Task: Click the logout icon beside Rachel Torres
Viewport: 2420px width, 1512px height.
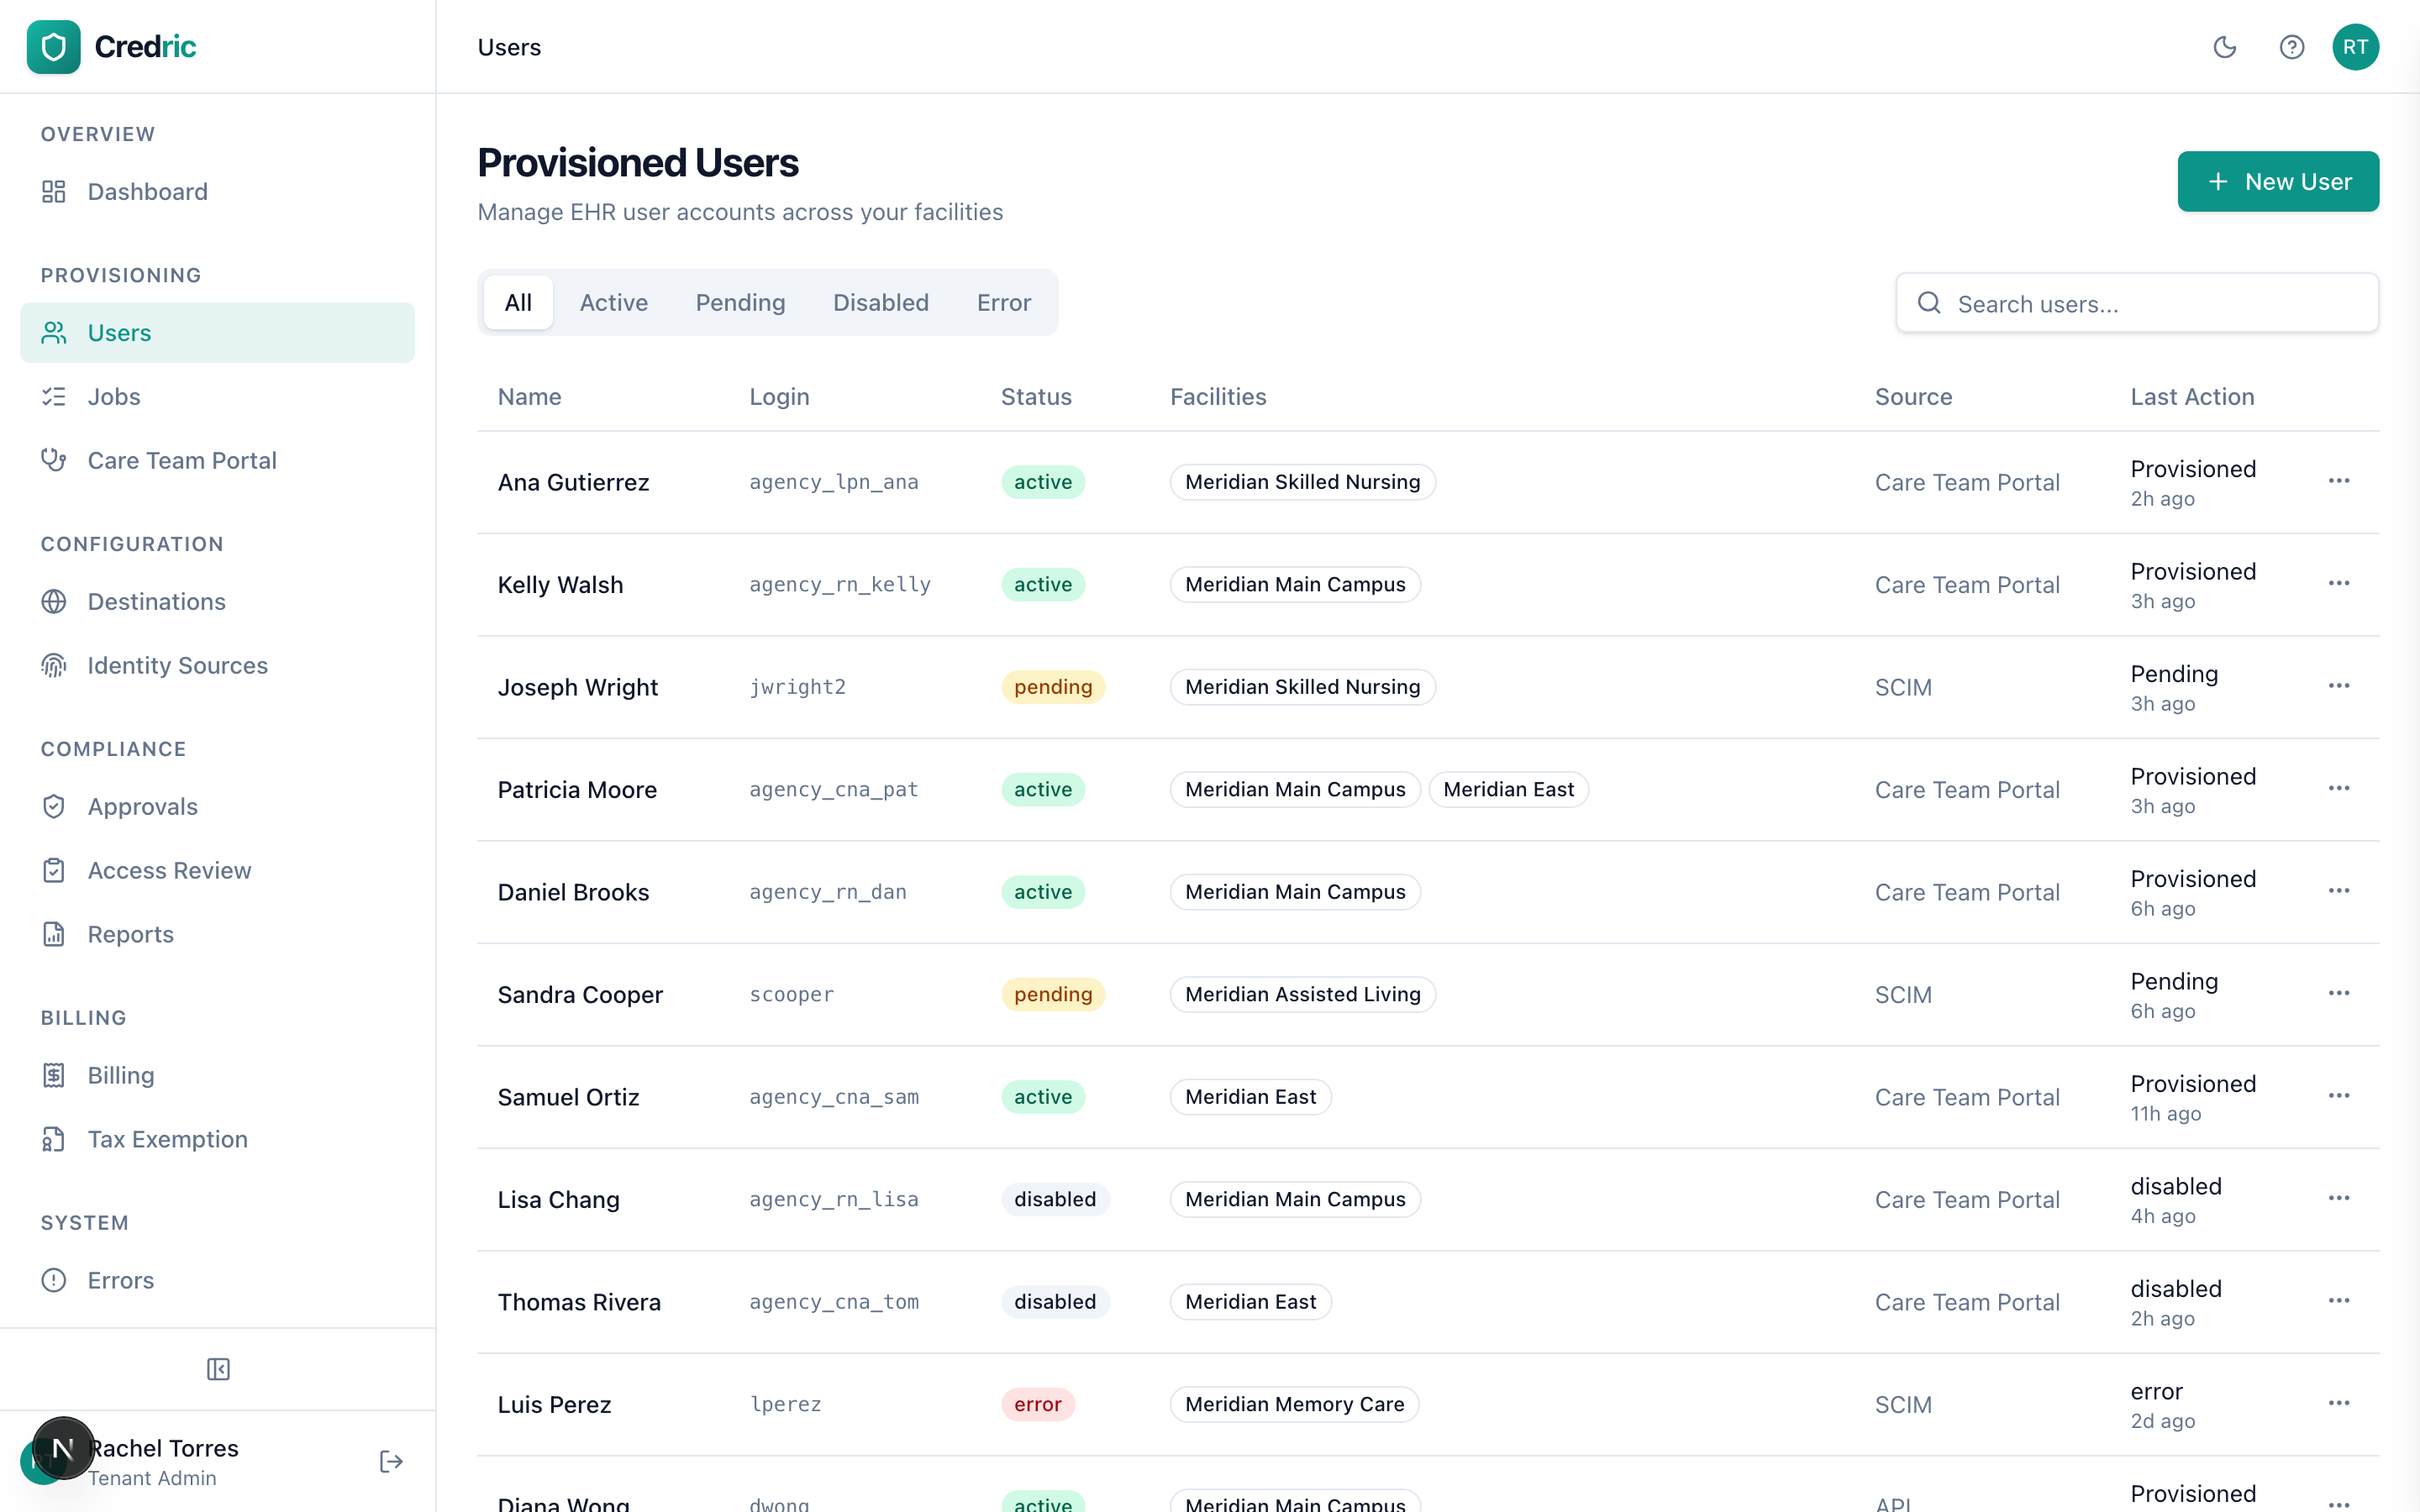Action: pyautogui.click(x=391, y=1463)
